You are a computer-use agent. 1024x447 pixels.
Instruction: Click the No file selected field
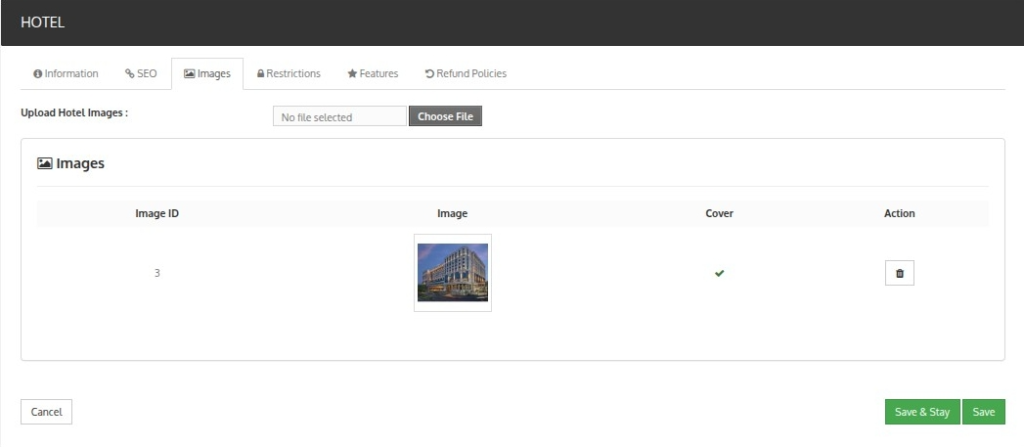click(x=340, y=116)
